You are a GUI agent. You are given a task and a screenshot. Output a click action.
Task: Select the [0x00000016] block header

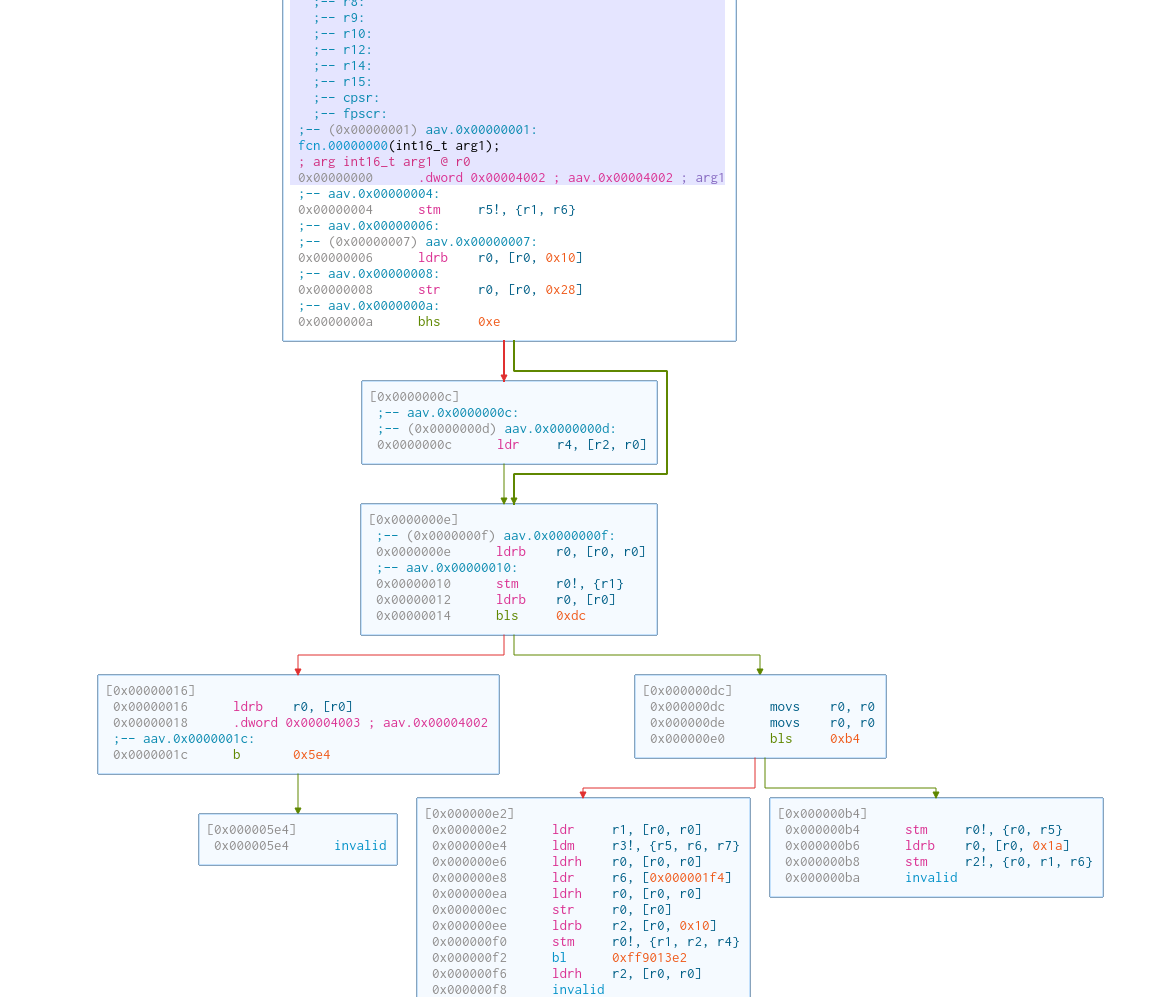[x=150, y=690]
